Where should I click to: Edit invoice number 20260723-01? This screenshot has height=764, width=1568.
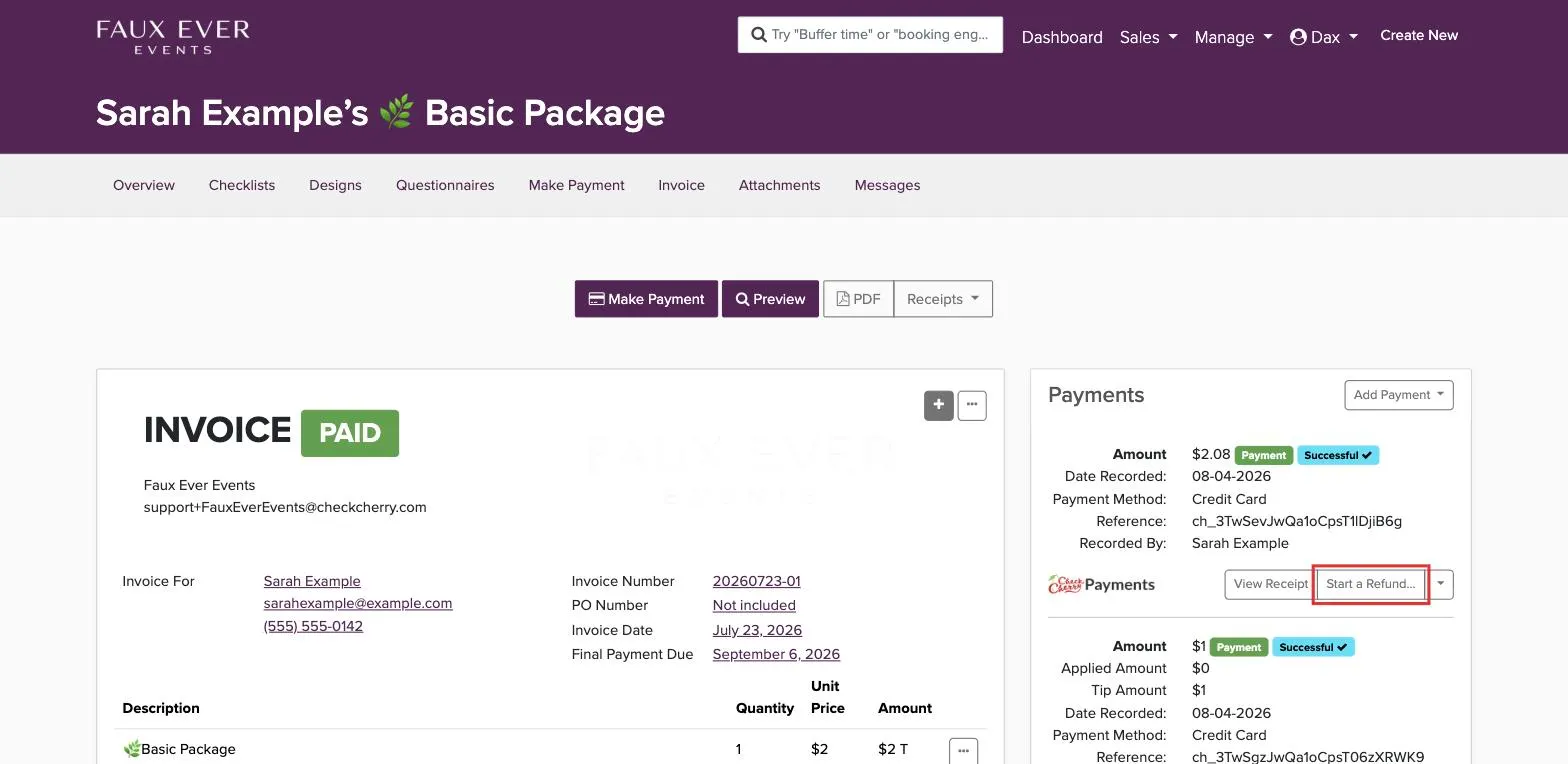click(x=756, y=581)
